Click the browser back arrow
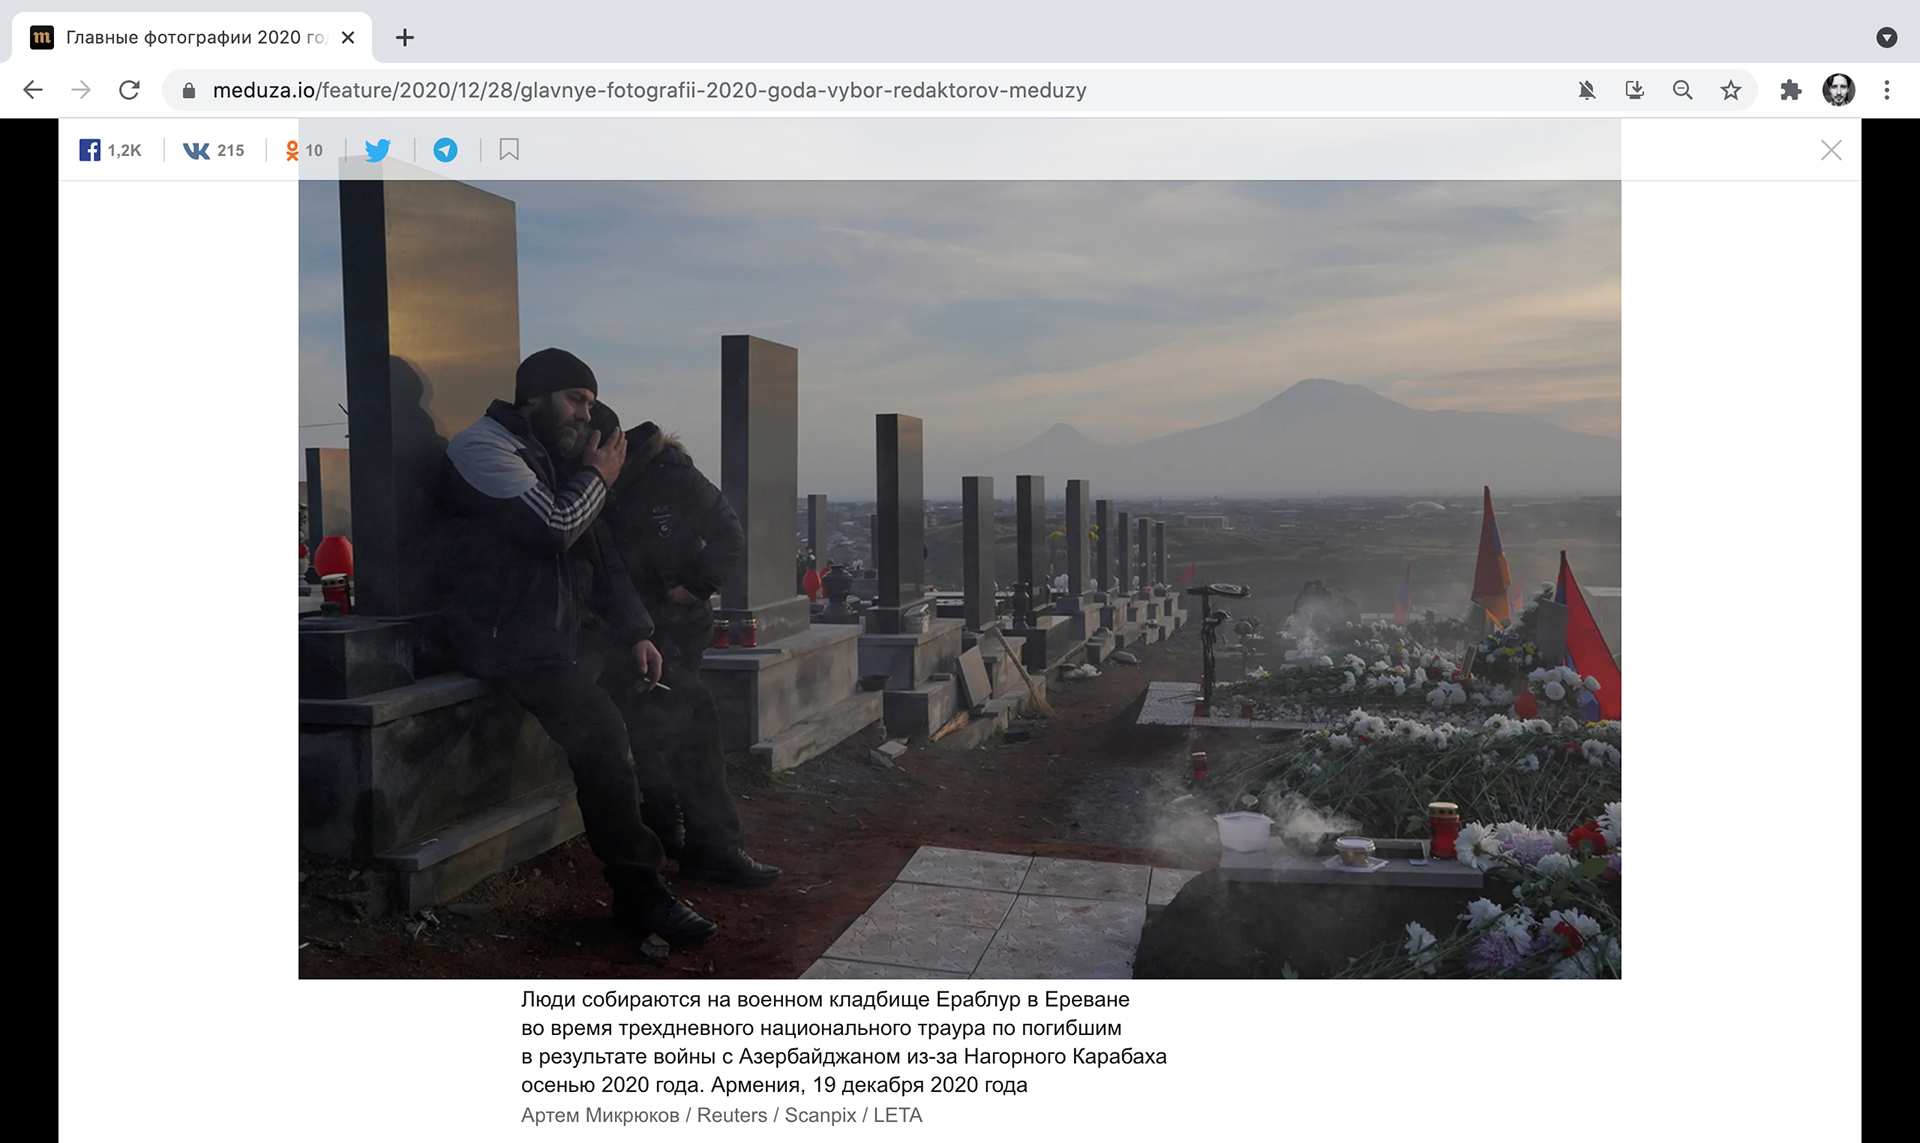1920x1143 pixels. (x=33, y=90)
